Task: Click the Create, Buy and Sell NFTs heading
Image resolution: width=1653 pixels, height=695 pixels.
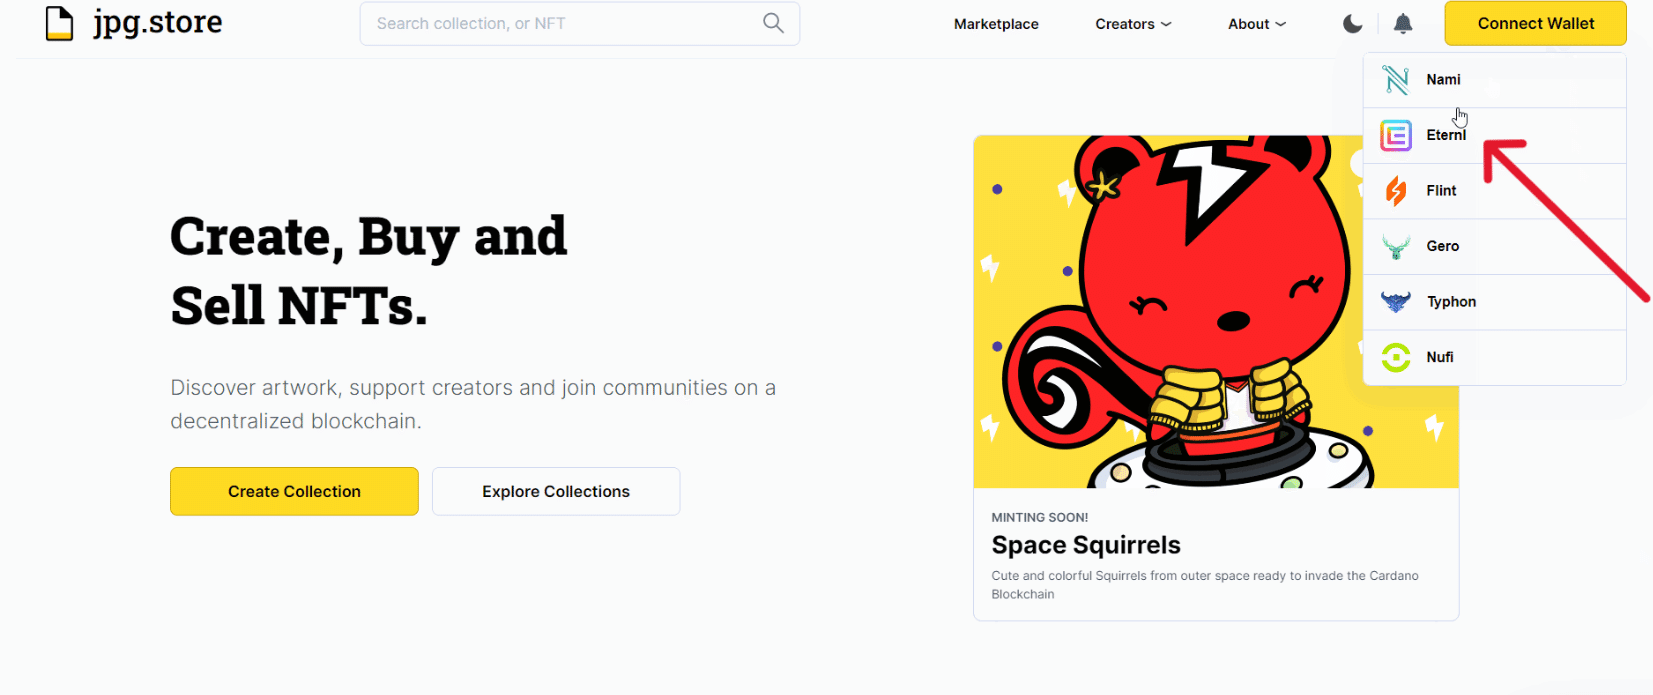Action: [369, 270]
